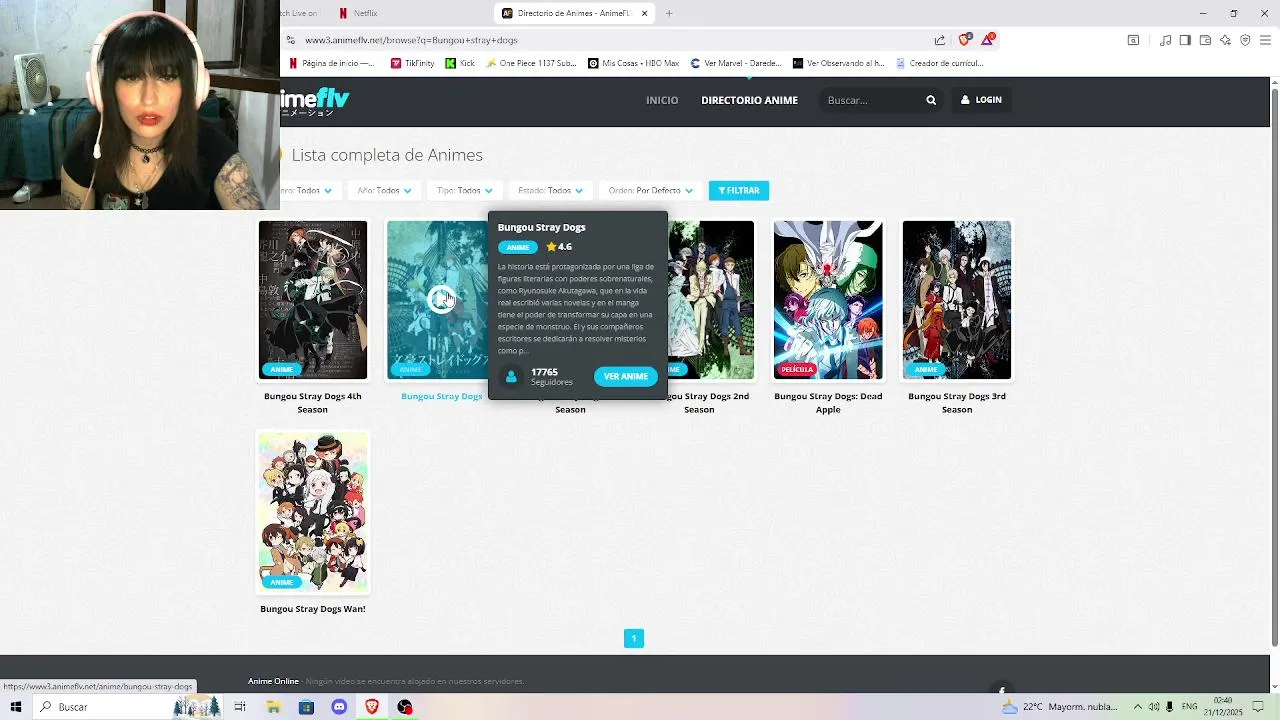Open the notification center icon
Image resolution: width=1280 pixels, height=720 pixels.
[1259, 707]
